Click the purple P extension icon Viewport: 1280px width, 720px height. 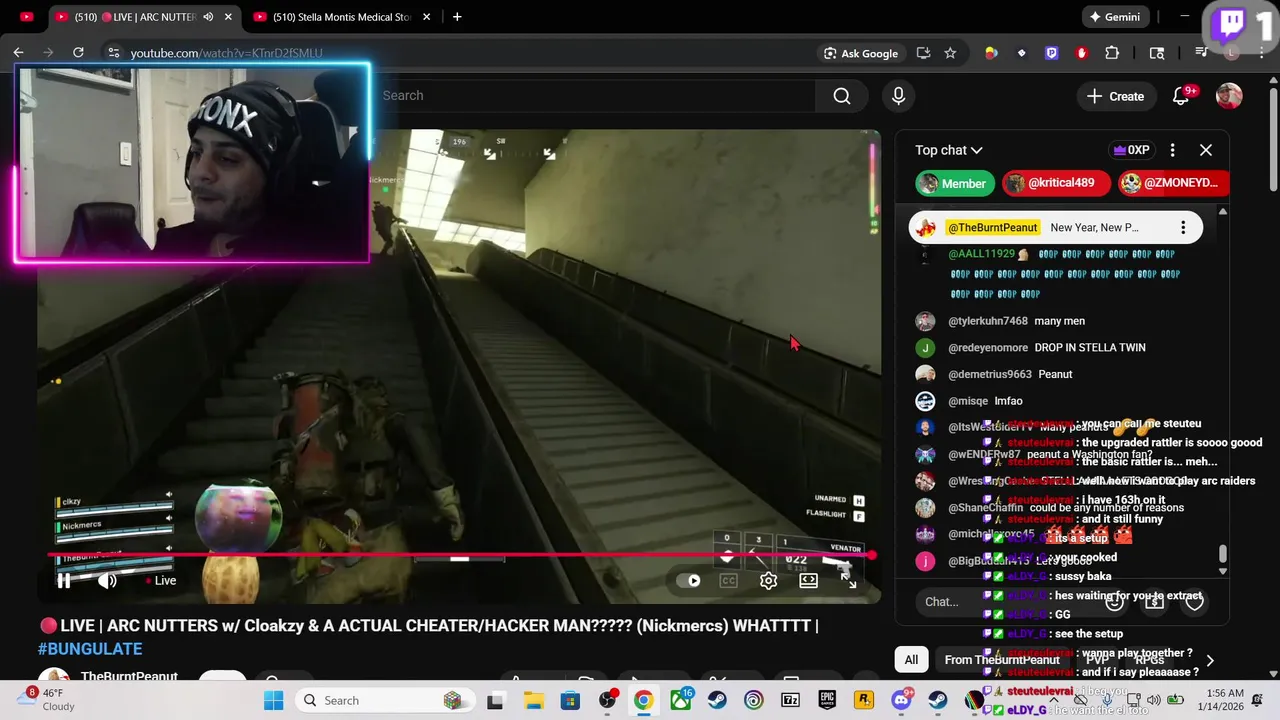(1051, 53)
